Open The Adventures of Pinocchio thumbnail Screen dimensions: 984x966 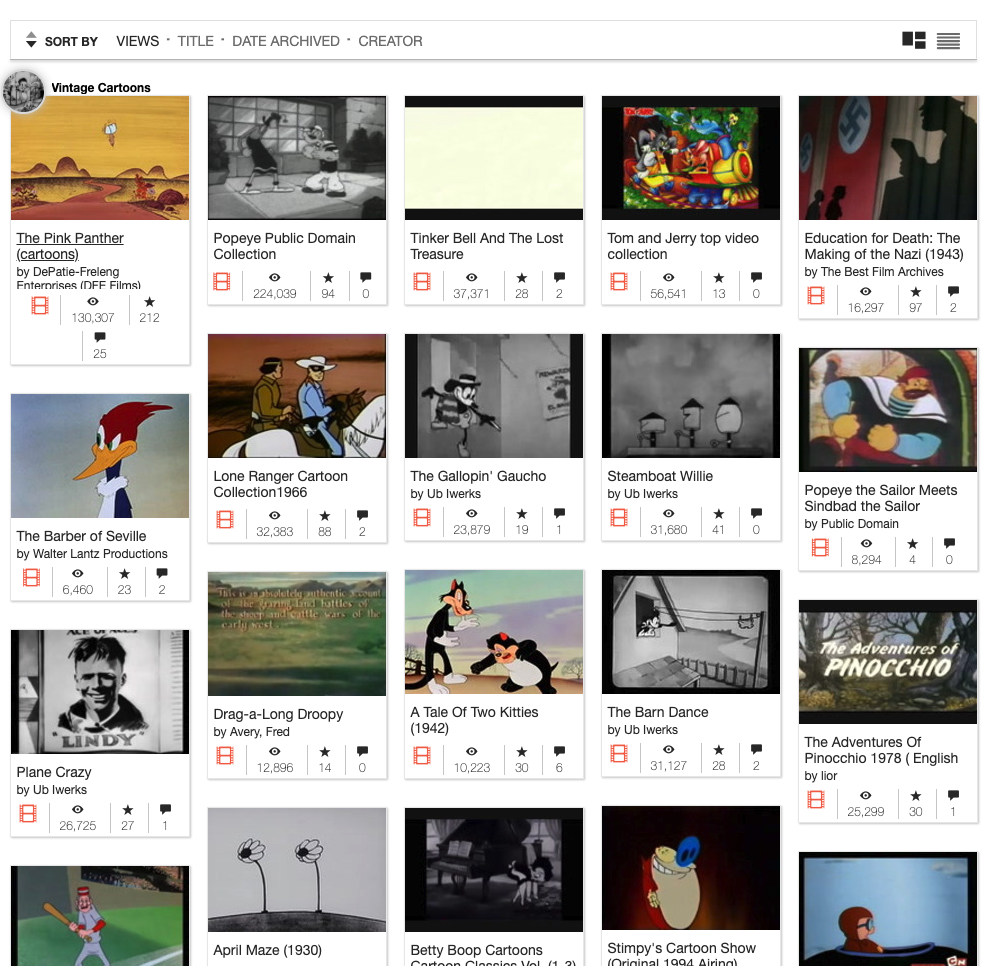click(888, 662)
